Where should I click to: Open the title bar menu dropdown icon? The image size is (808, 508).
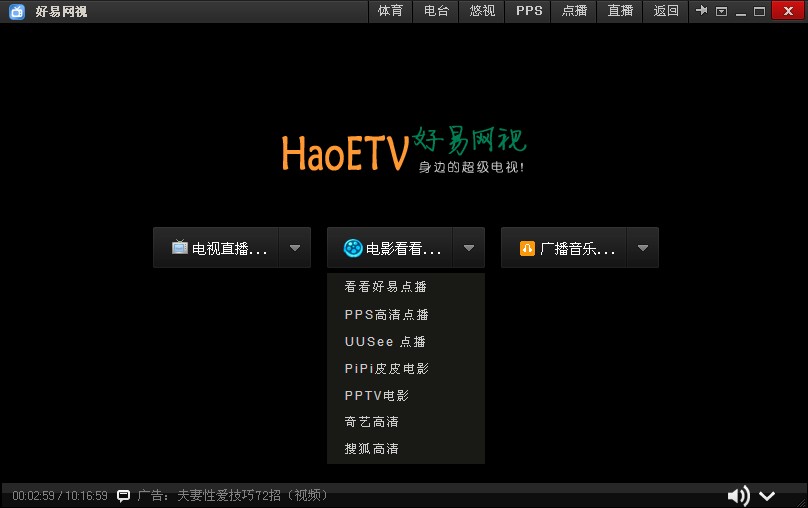pos(721,11)
